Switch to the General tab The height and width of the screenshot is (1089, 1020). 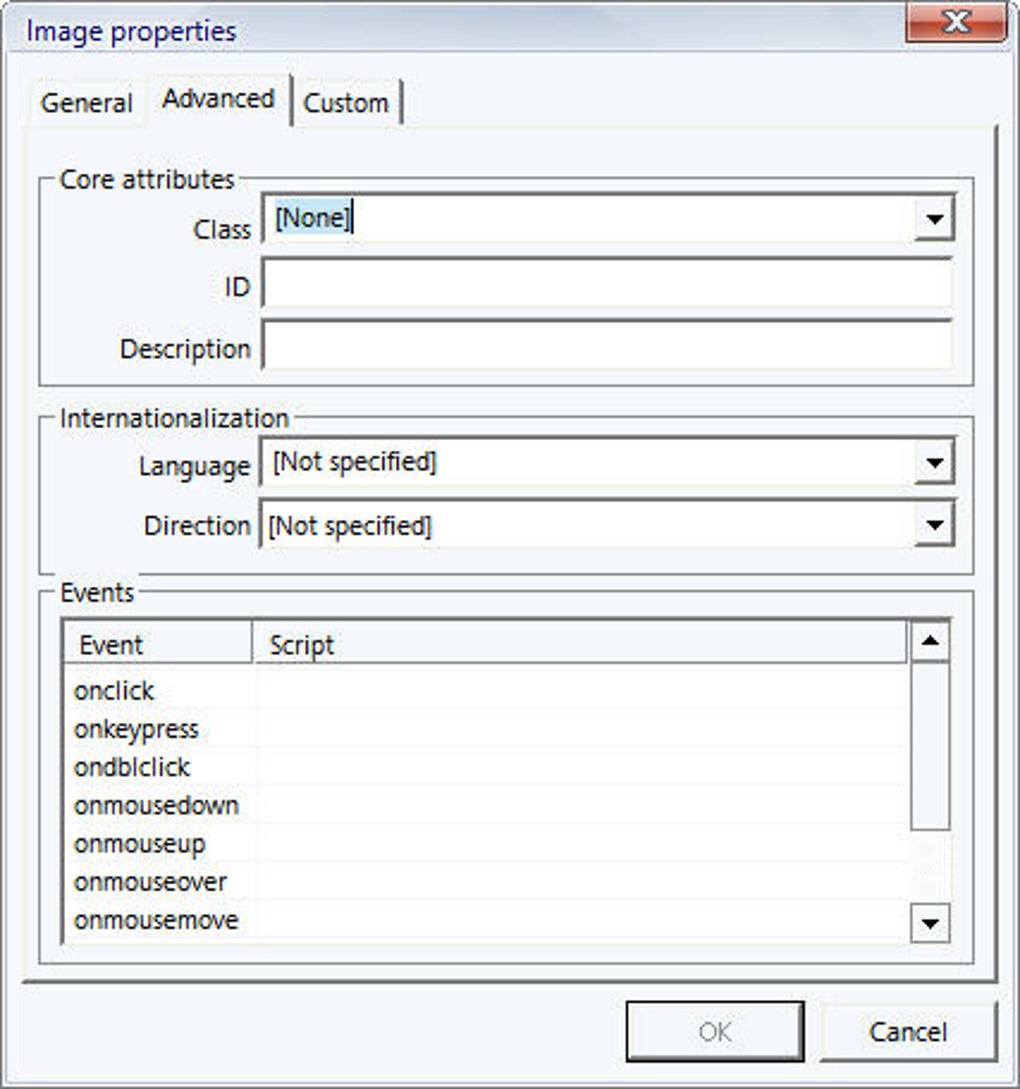(87, 103)
